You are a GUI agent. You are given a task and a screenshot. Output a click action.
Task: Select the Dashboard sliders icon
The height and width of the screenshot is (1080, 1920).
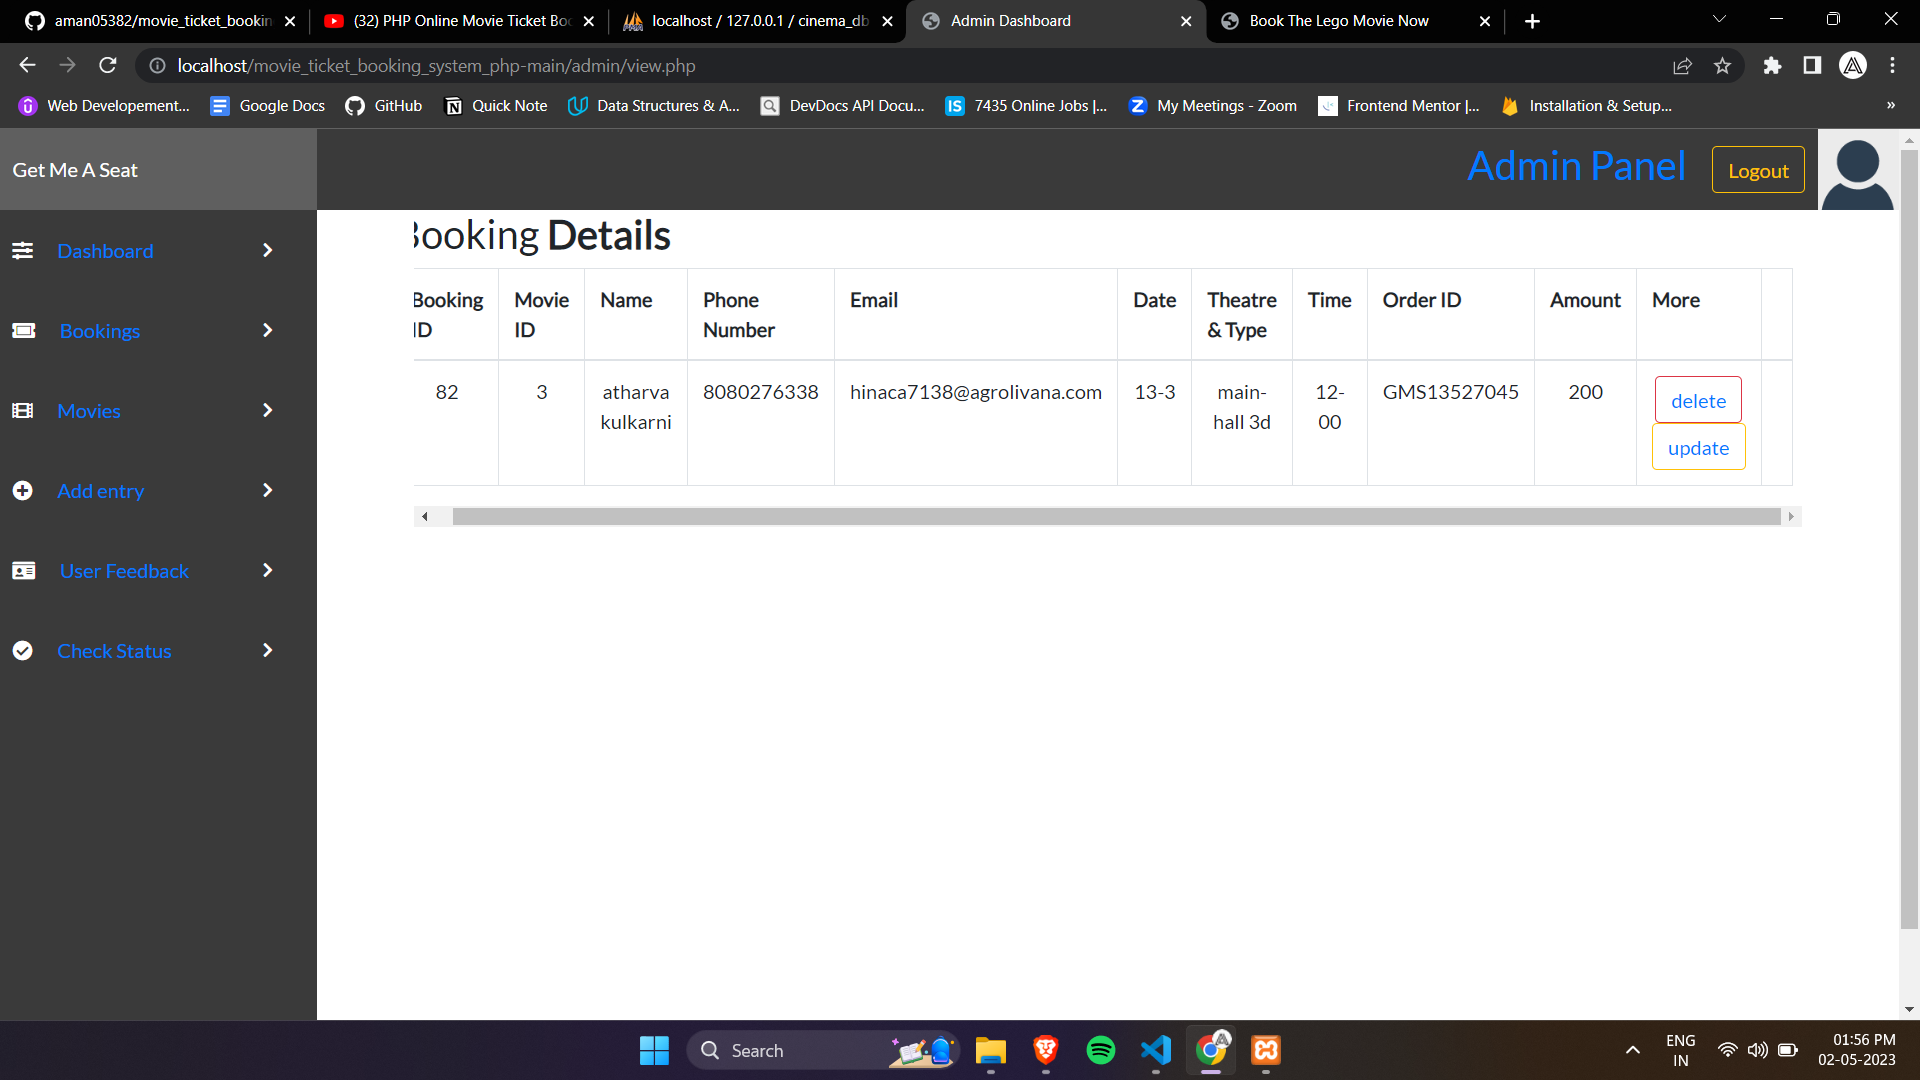pyautogui.click(x=23, y=250)
